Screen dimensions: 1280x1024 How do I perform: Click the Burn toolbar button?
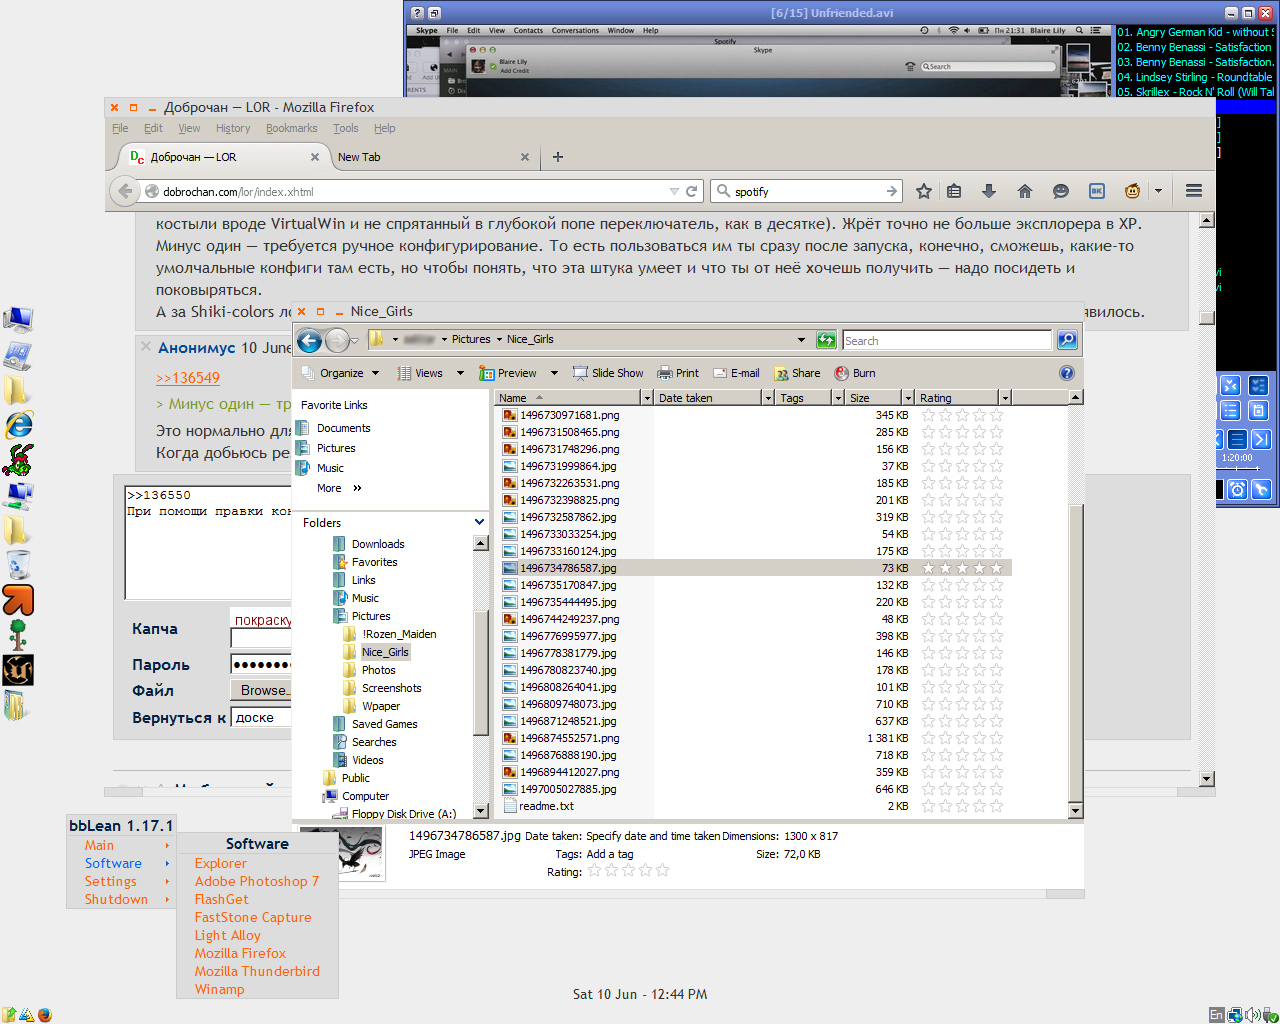(x=855, y=373)
